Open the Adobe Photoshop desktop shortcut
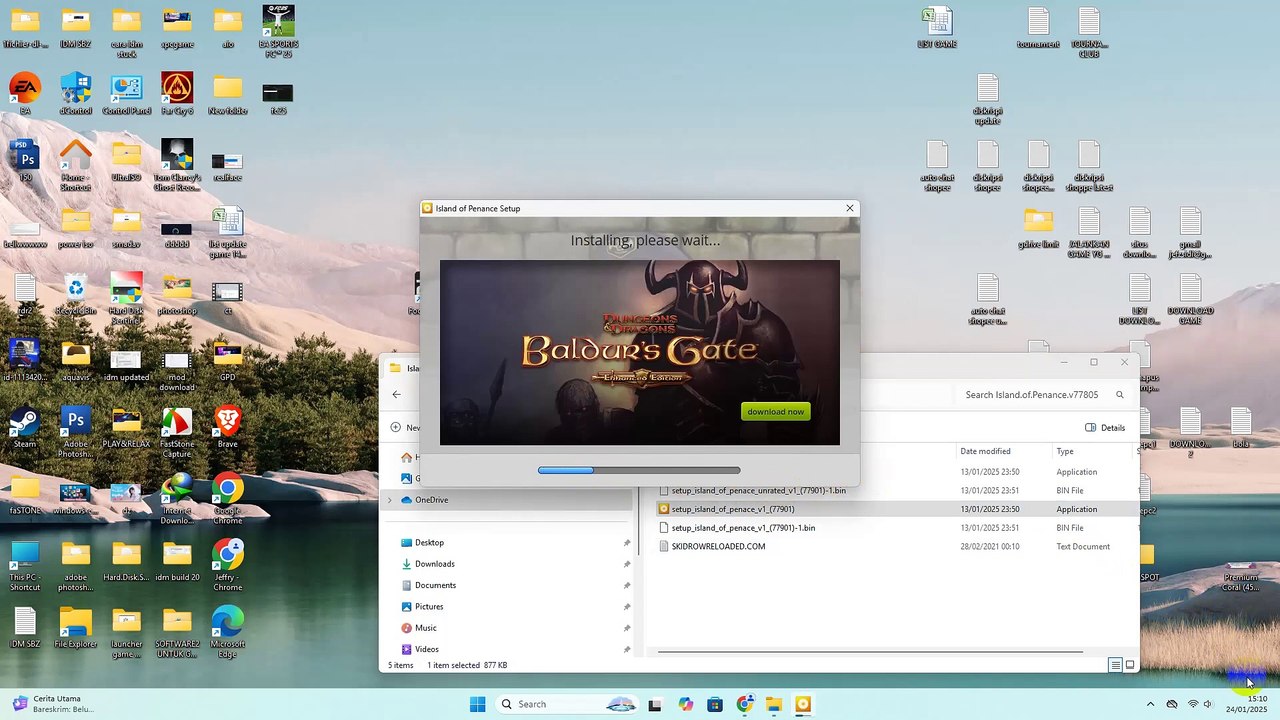1280x720 pixels. tap(76, 432)
